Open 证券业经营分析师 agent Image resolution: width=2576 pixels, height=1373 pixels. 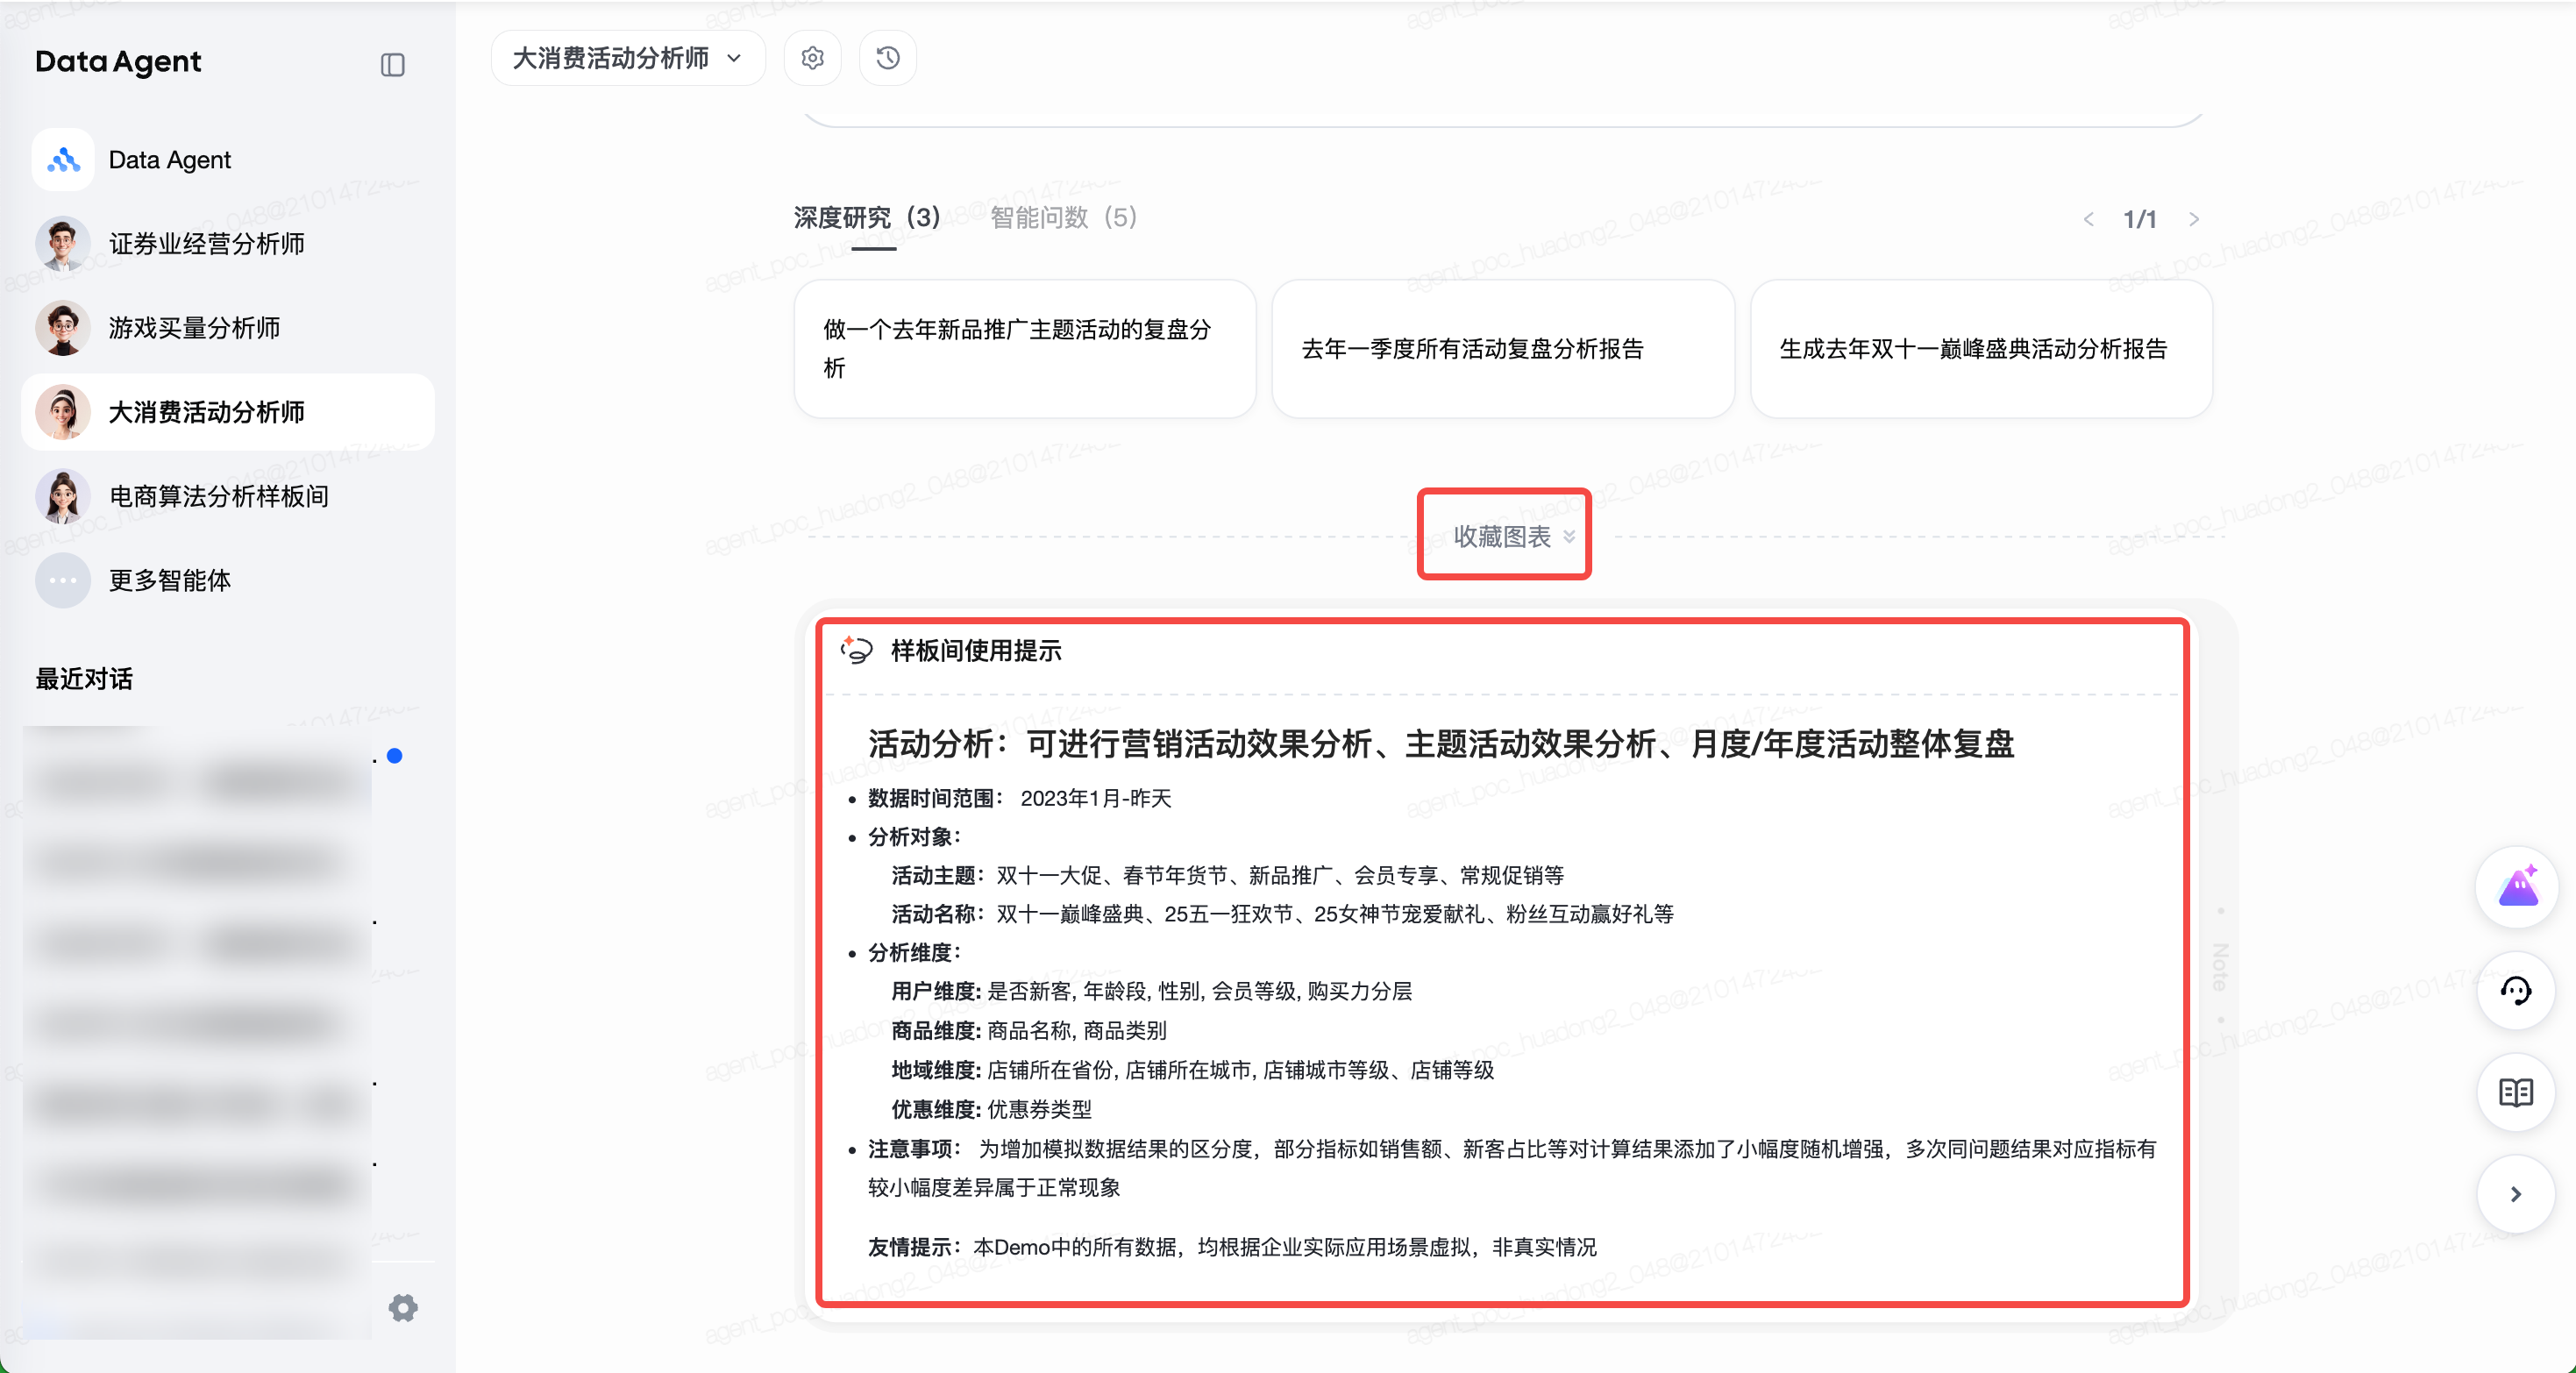coord(205,244)
